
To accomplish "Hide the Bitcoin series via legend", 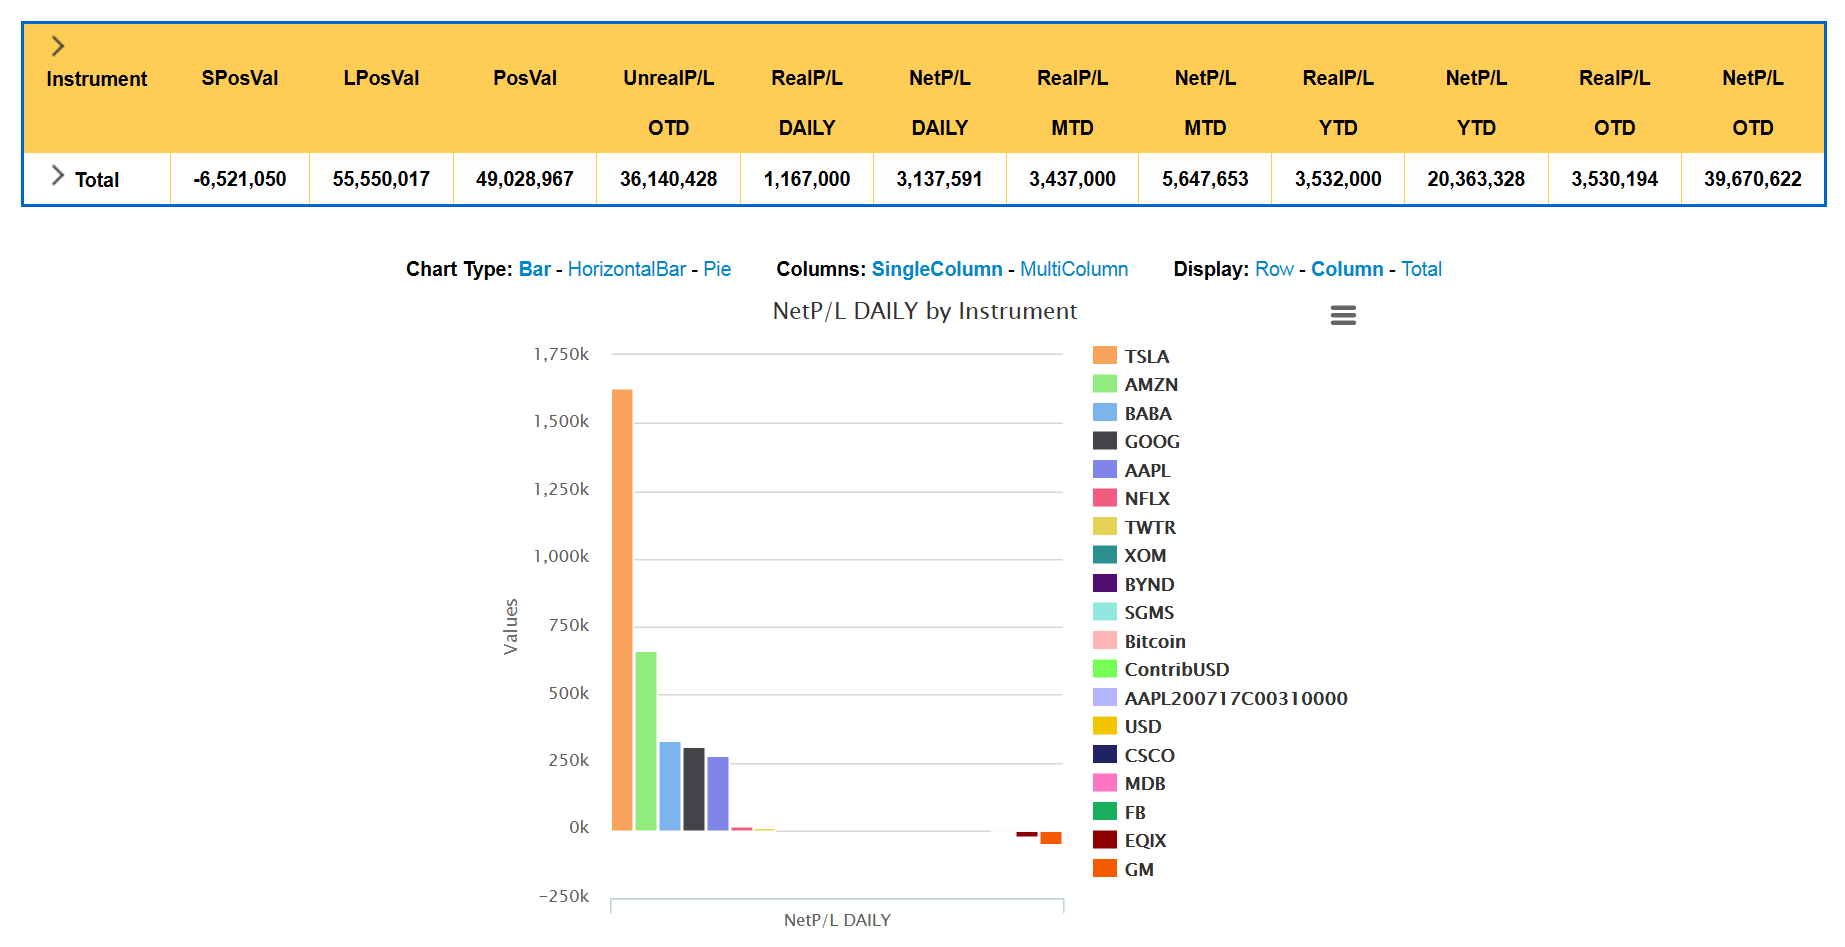I will click(1154, 641).
